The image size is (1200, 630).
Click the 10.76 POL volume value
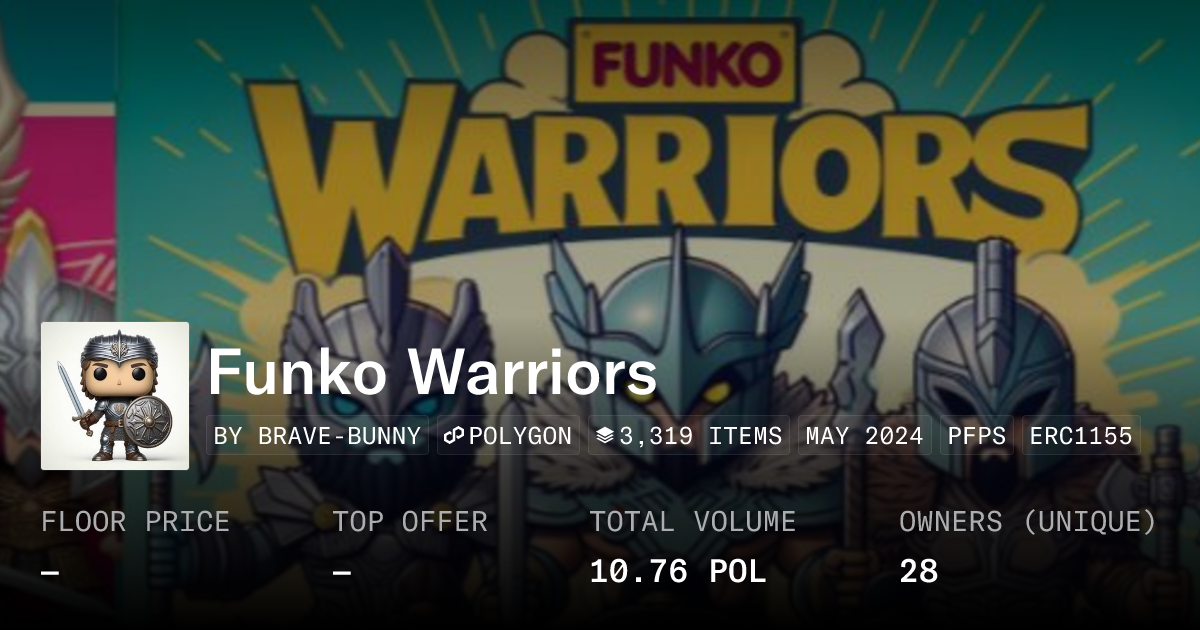tap(678, 572)
